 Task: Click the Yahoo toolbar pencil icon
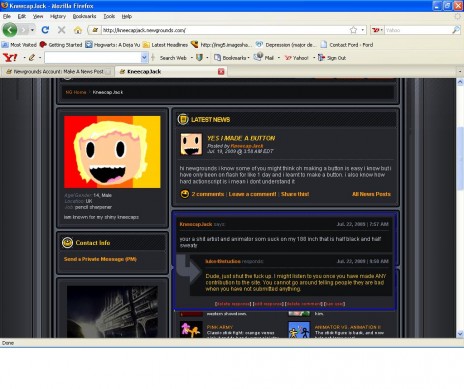(x=32, y=58)
